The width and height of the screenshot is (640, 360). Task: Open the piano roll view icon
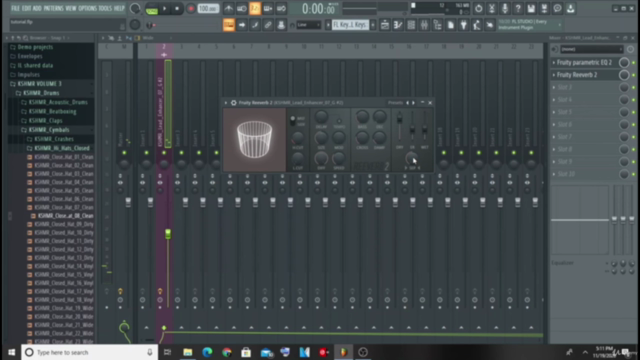coord(398,25)
